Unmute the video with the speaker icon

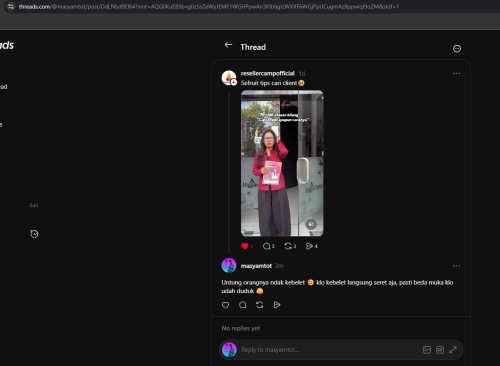click(x=311, y=224)
